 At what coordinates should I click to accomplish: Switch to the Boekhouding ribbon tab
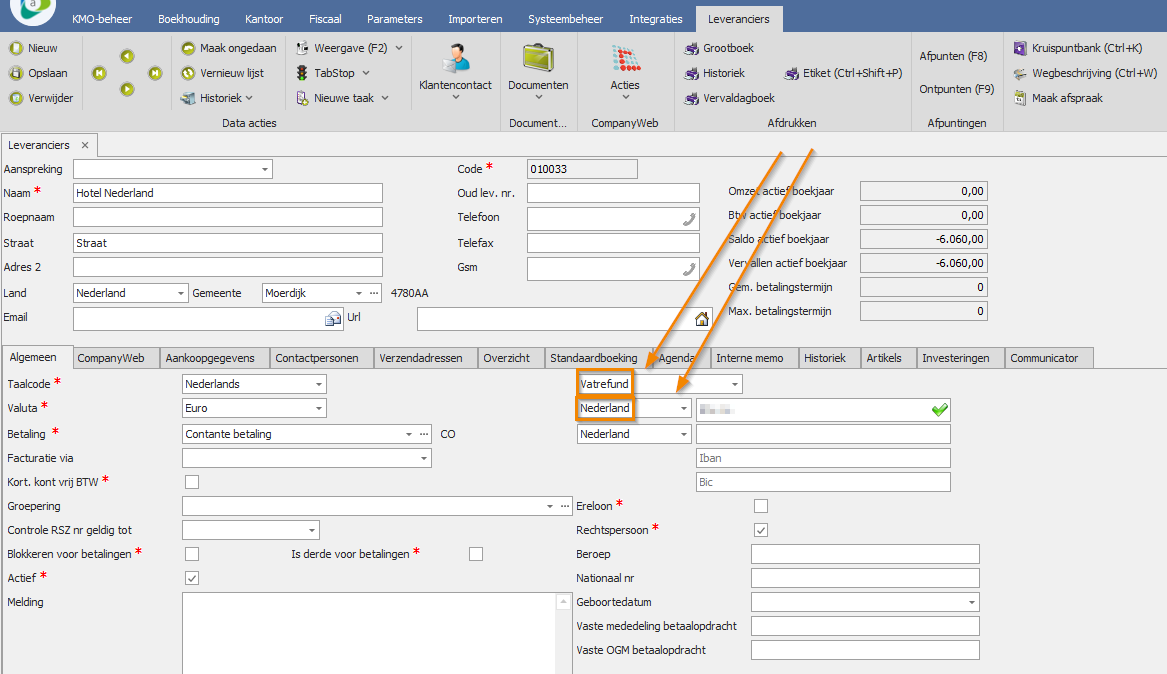(x=189, y=19)
